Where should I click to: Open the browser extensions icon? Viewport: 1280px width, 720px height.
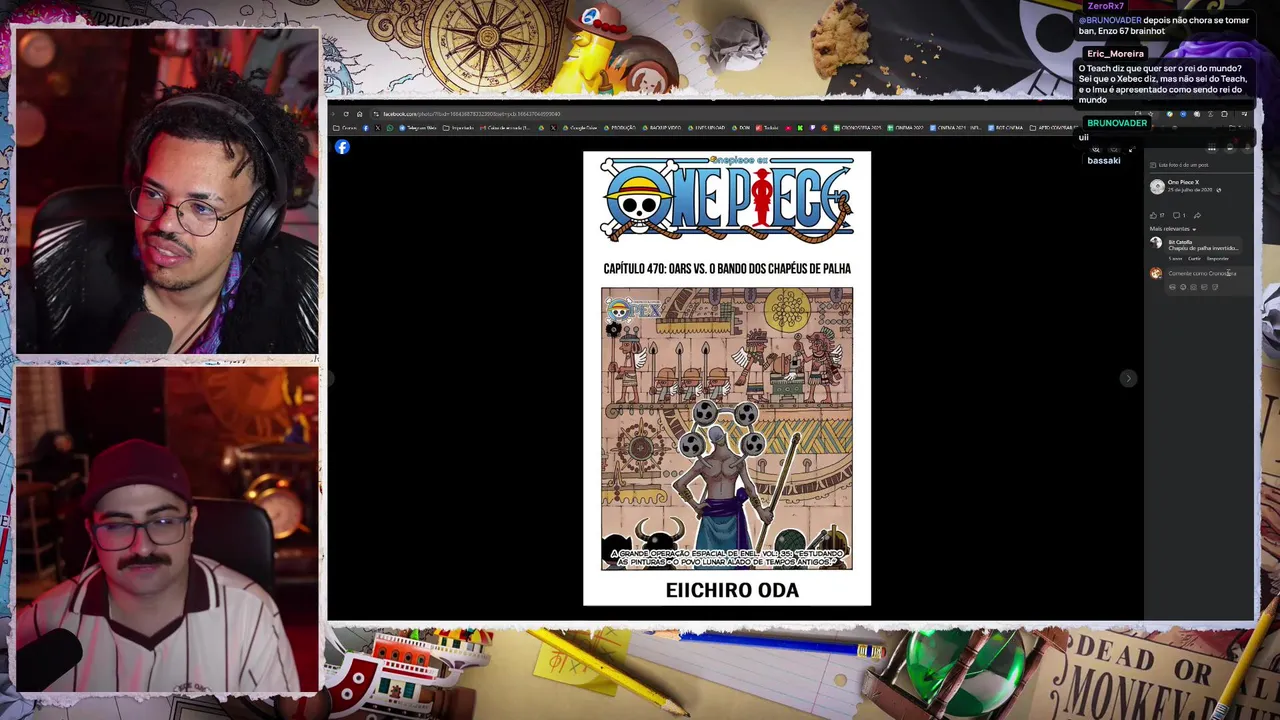pyautogui.click(x=1224, y=114)
